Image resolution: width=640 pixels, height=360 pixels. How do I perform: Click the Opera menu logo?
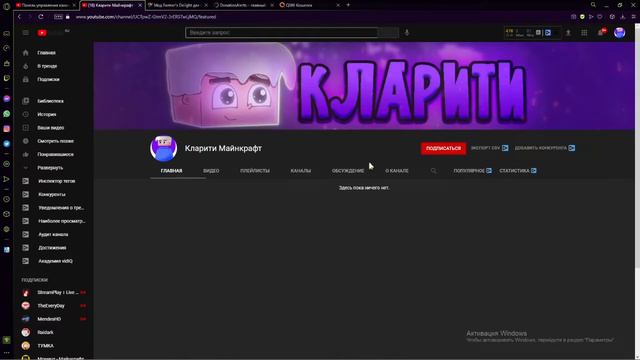(6, 5)
